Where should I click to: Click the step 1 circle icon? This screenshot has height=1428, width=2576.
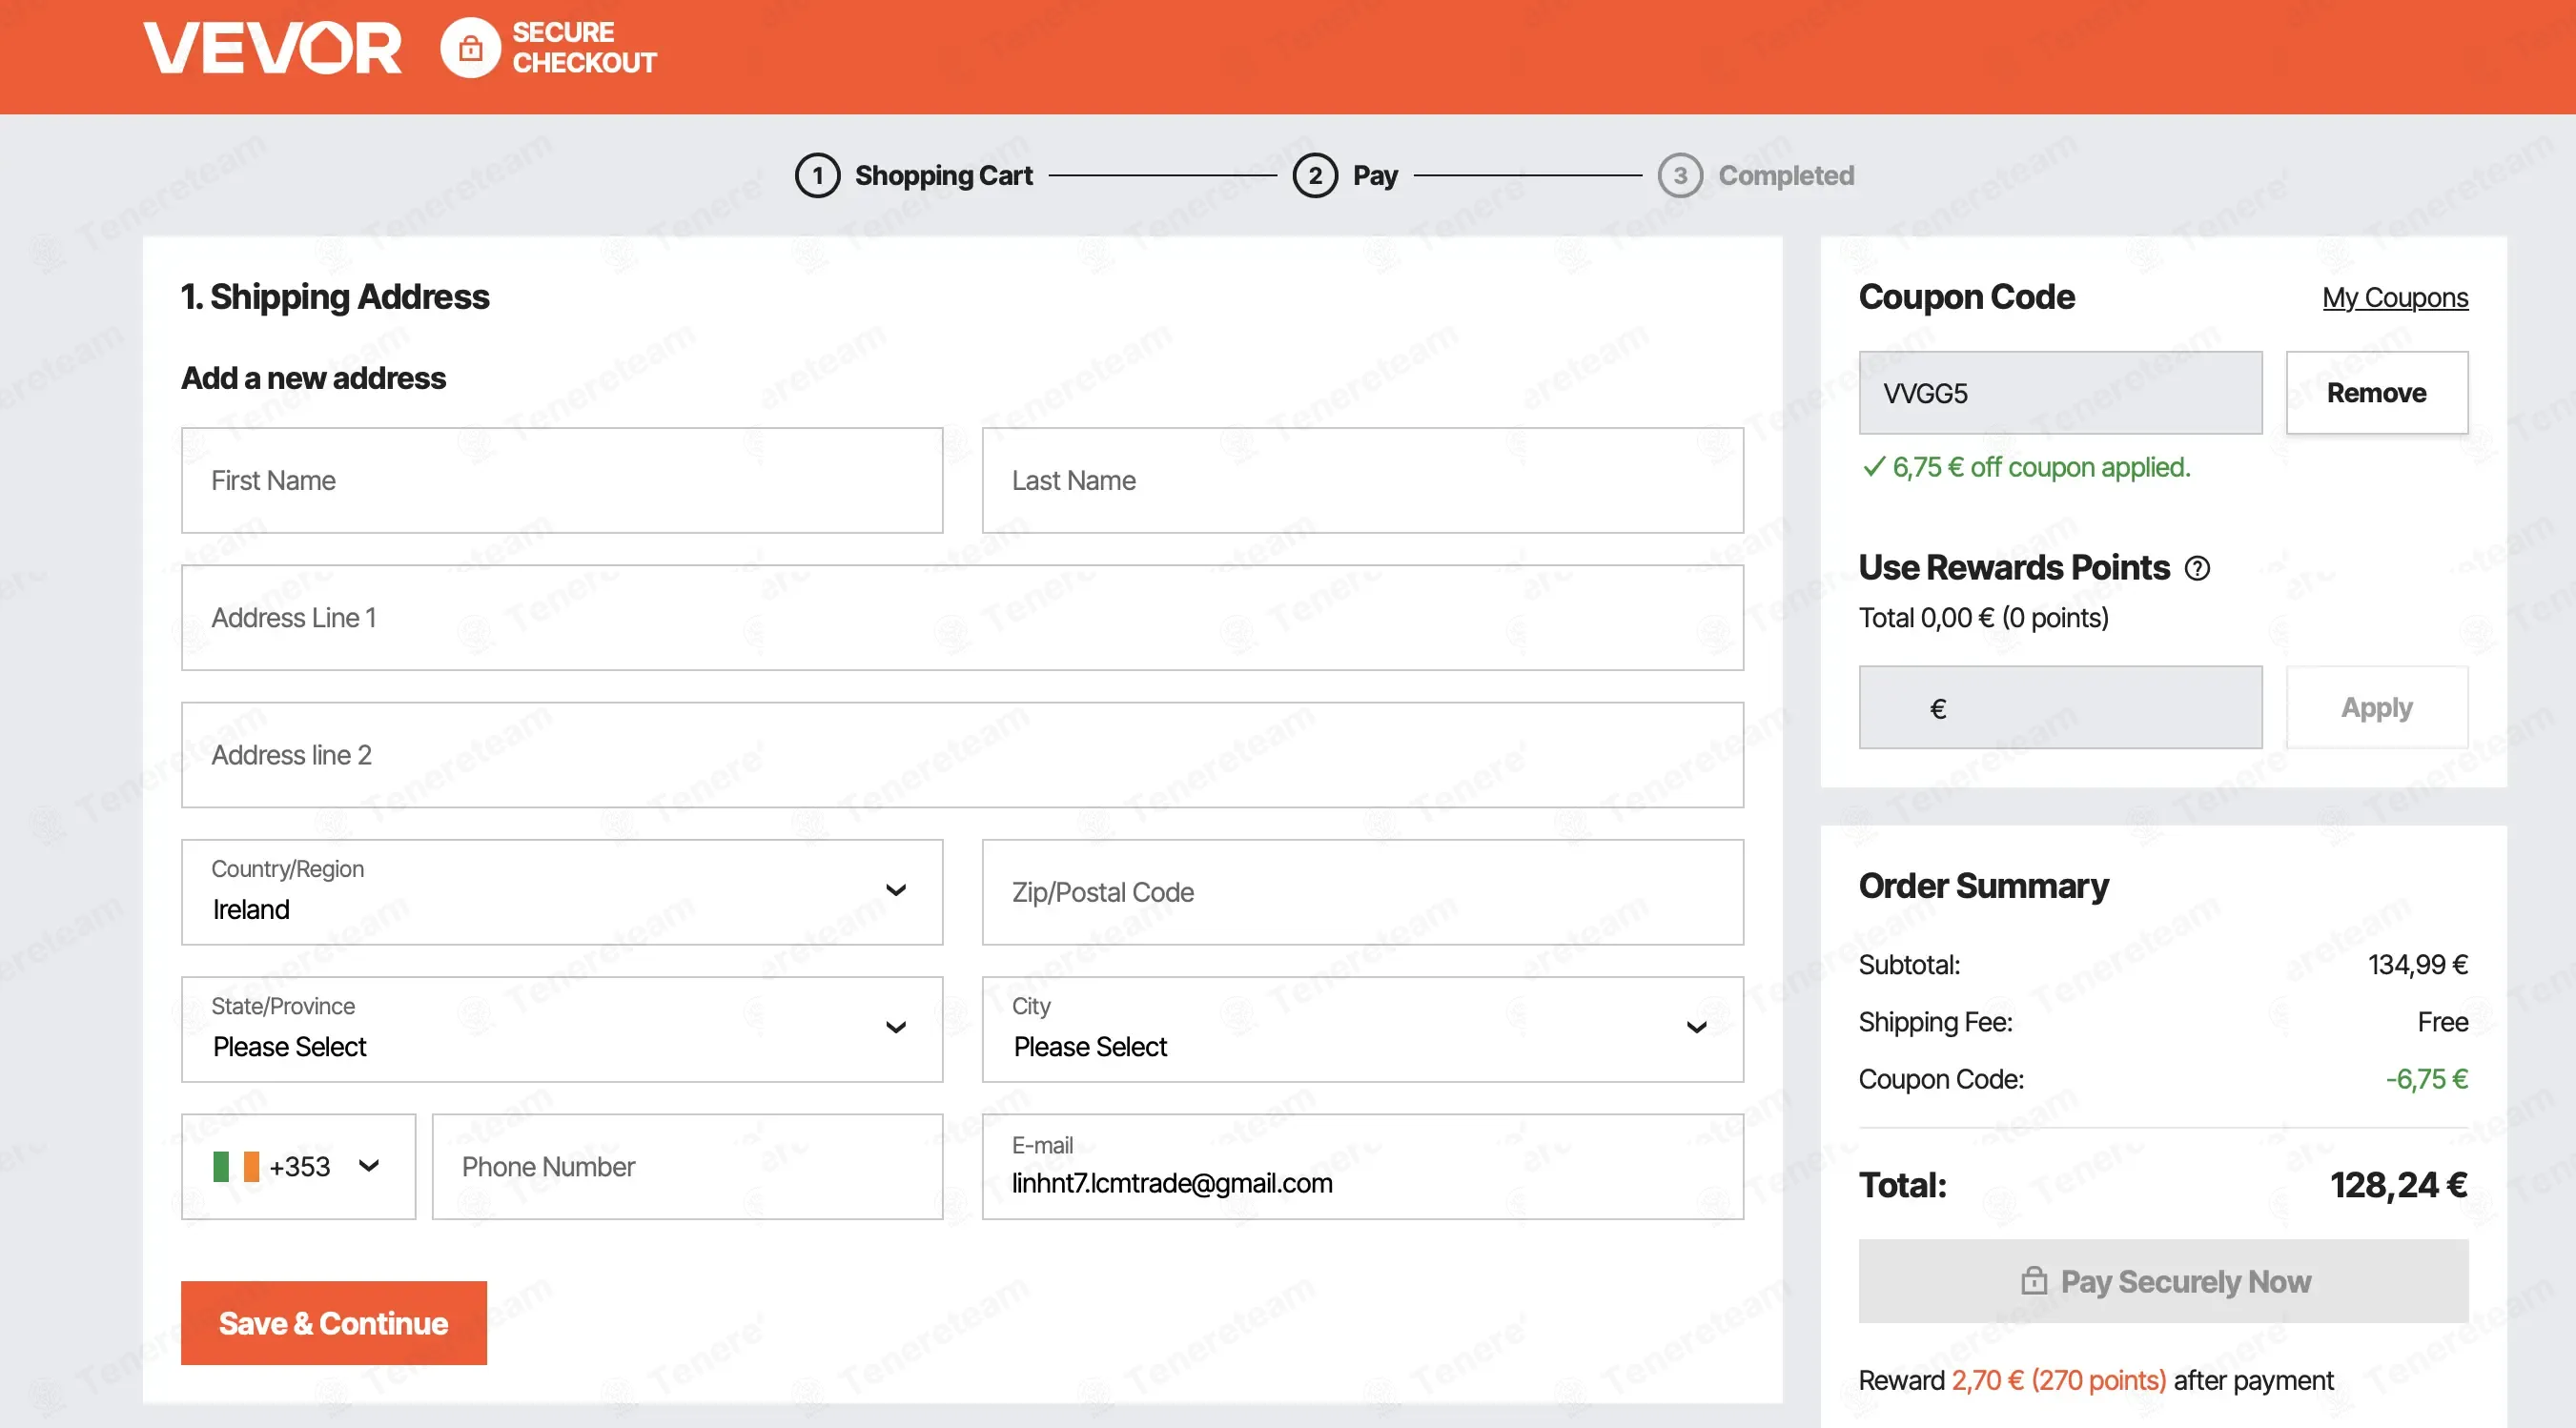[x=817, y=175]
